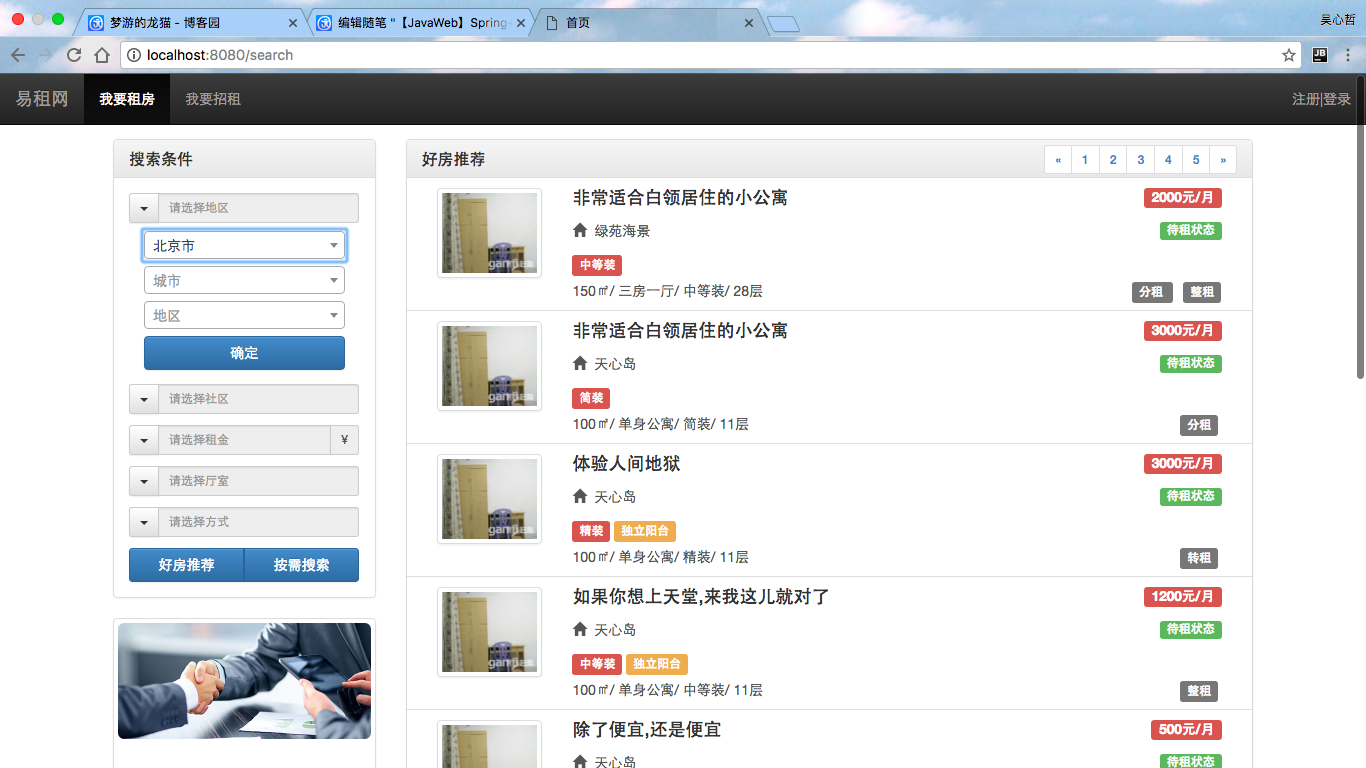
Task: Expand the 请选择地区 dropdown caret
Action: click(x=144, y=208)
